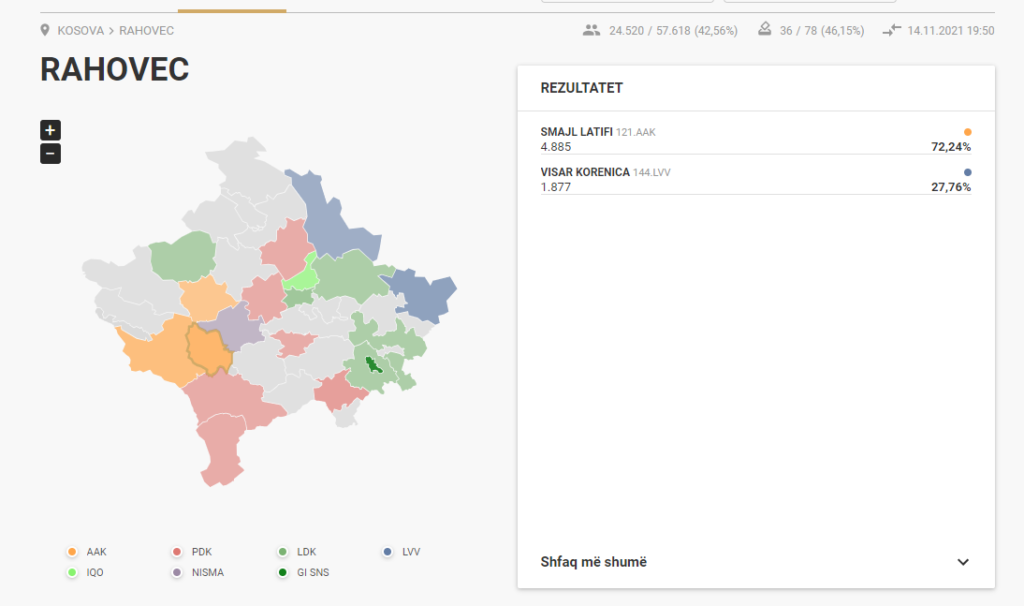The image size is (1024, 606).
Task: Click orange dot beside Smajl Latifi result
Action: tap(967, 132)
